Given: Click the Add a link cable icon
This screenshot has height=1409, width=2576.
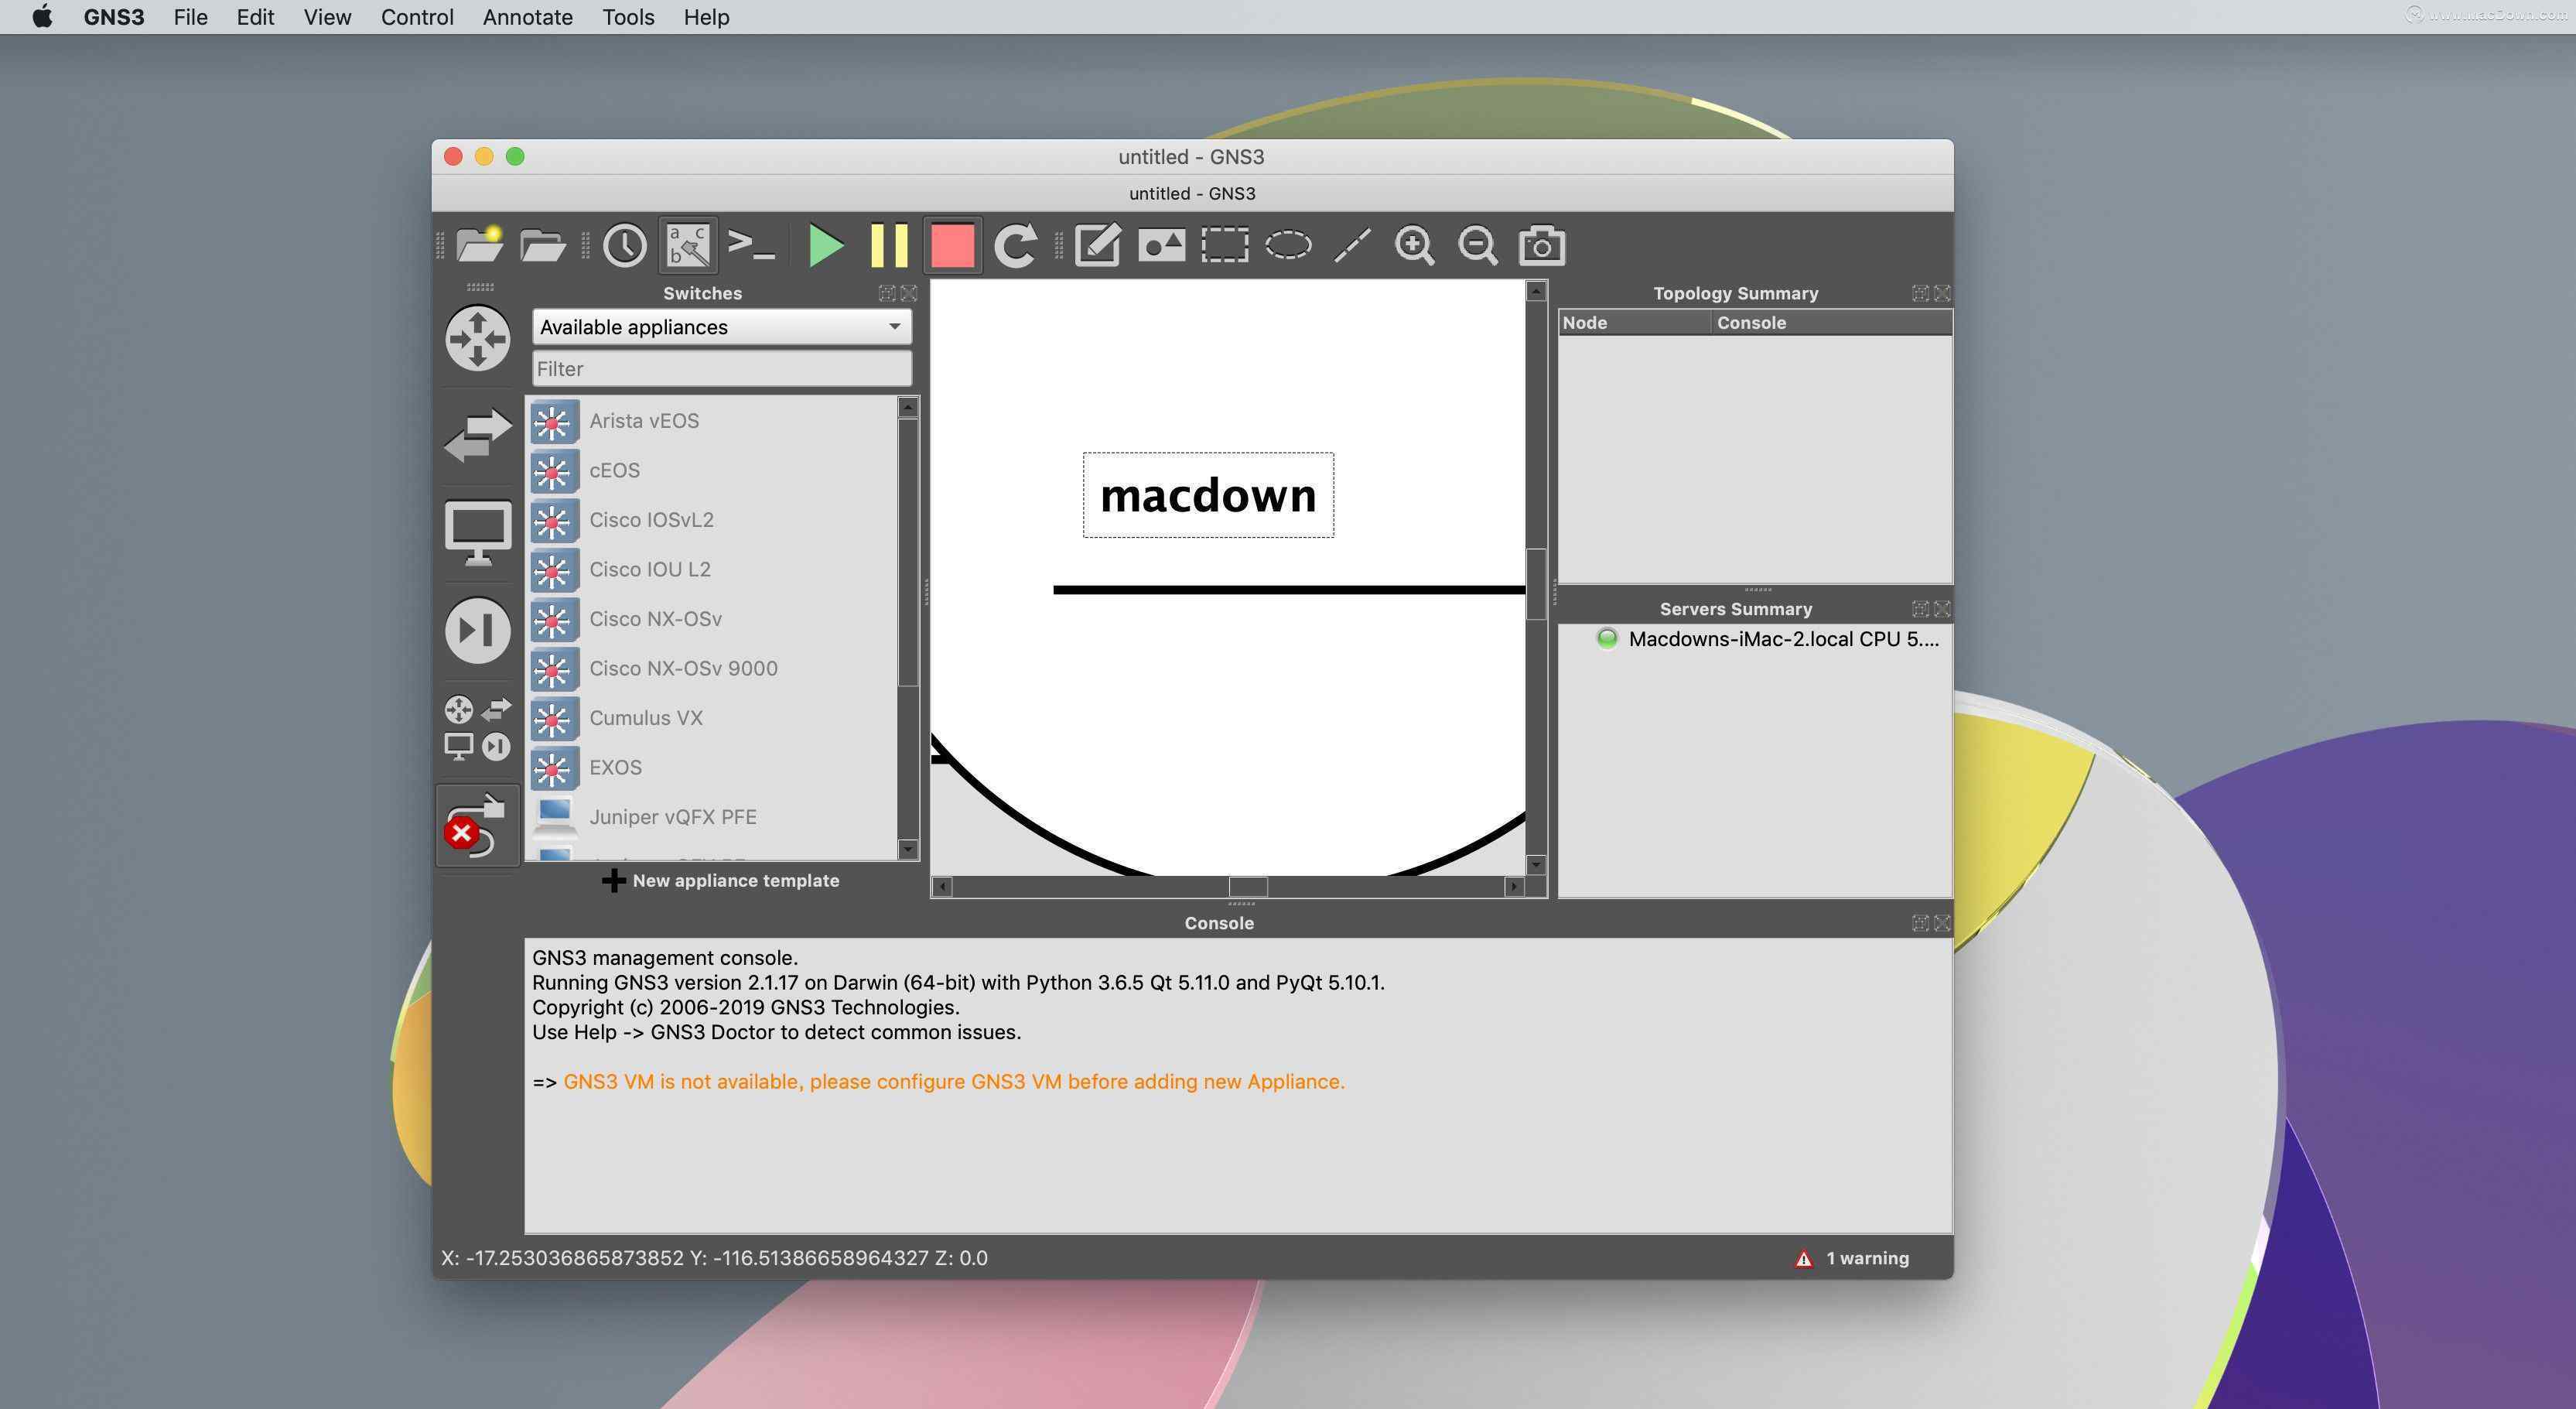Looking at the screenshot, I should pyautogui.click(x=477, y=826).
